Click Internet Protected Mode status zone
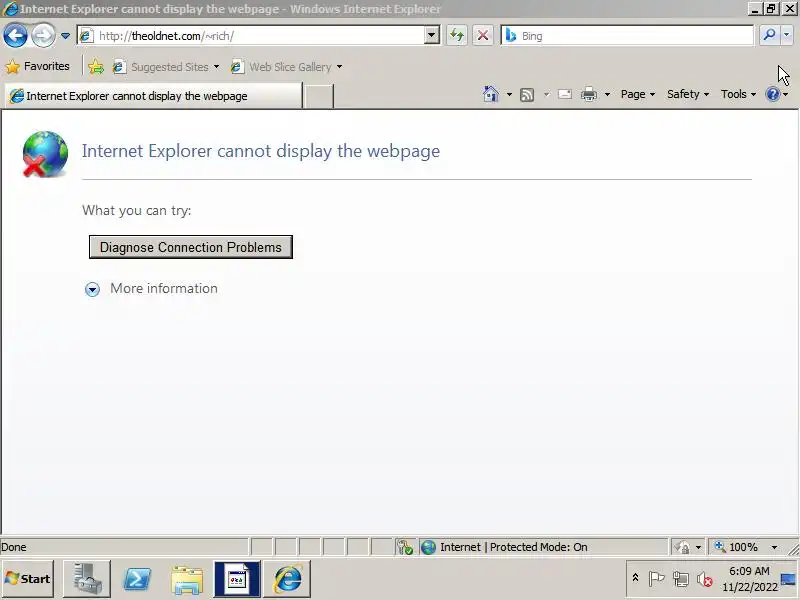The width and height of the screenshot is (800, 600). 543,547
